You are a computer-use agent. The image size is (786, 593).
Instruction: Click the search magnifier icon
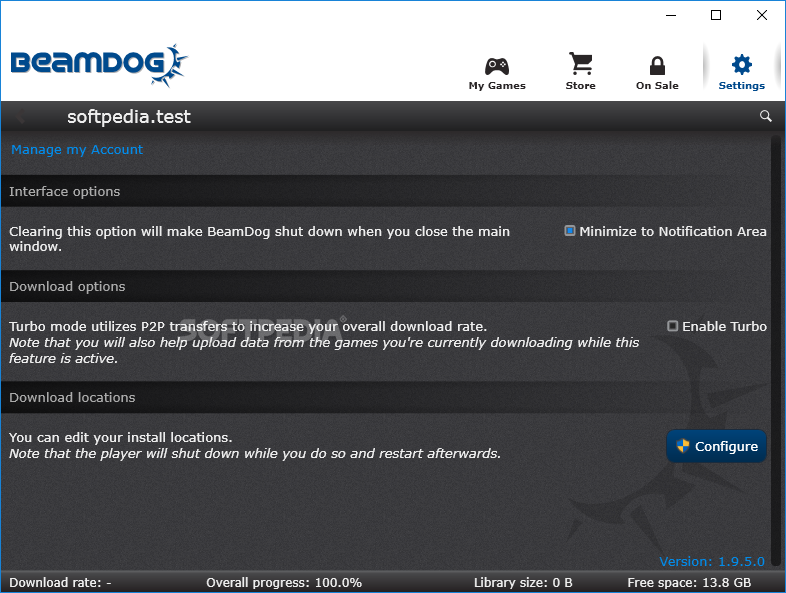765,116
